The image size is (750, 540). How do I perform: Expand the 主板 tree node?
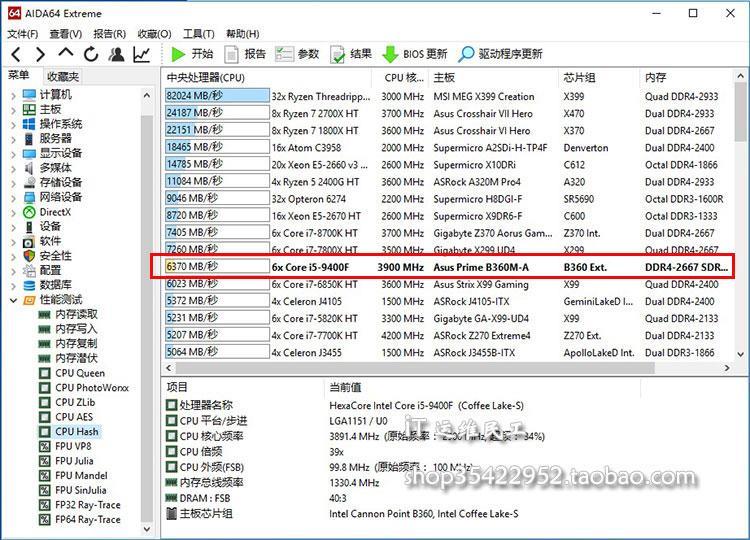(13, 109)
